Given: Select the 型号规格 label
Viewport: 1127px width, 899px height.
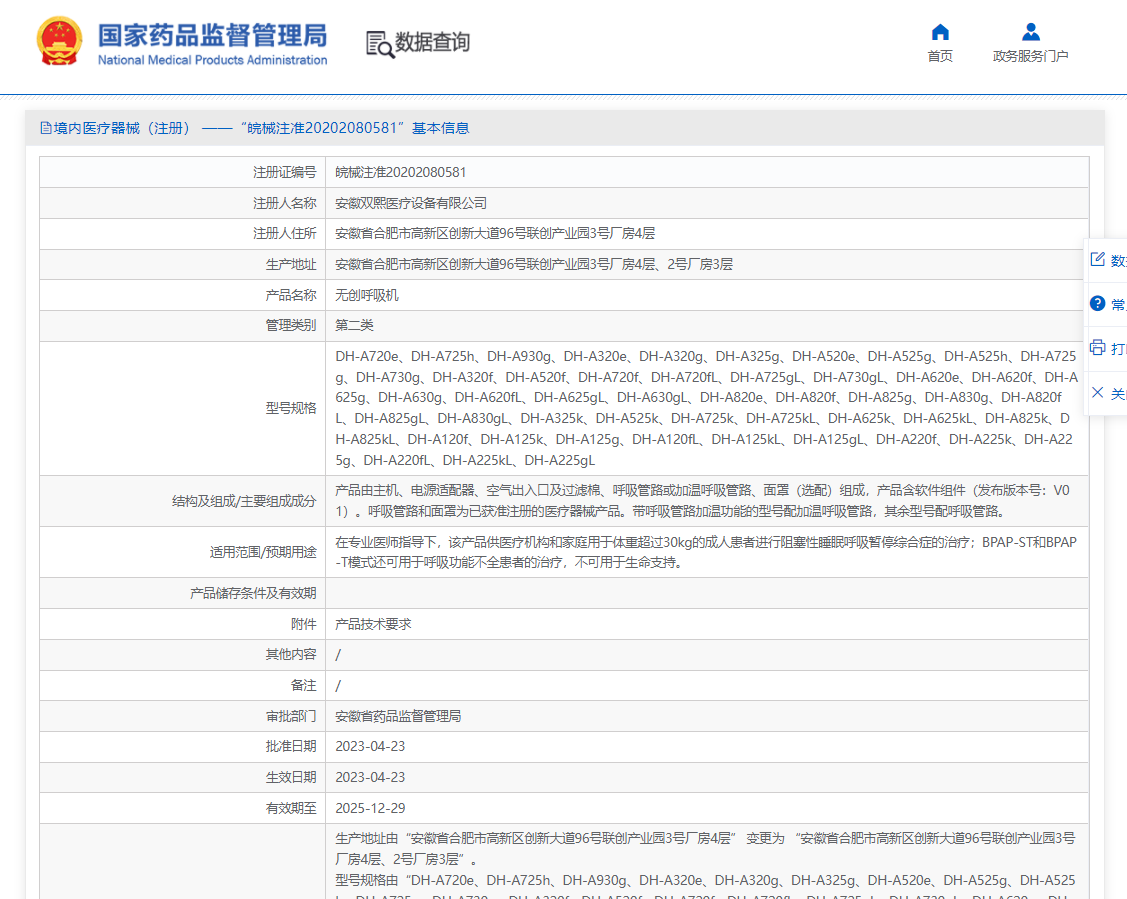Looking at the screenshot, I should click(291, 408).
